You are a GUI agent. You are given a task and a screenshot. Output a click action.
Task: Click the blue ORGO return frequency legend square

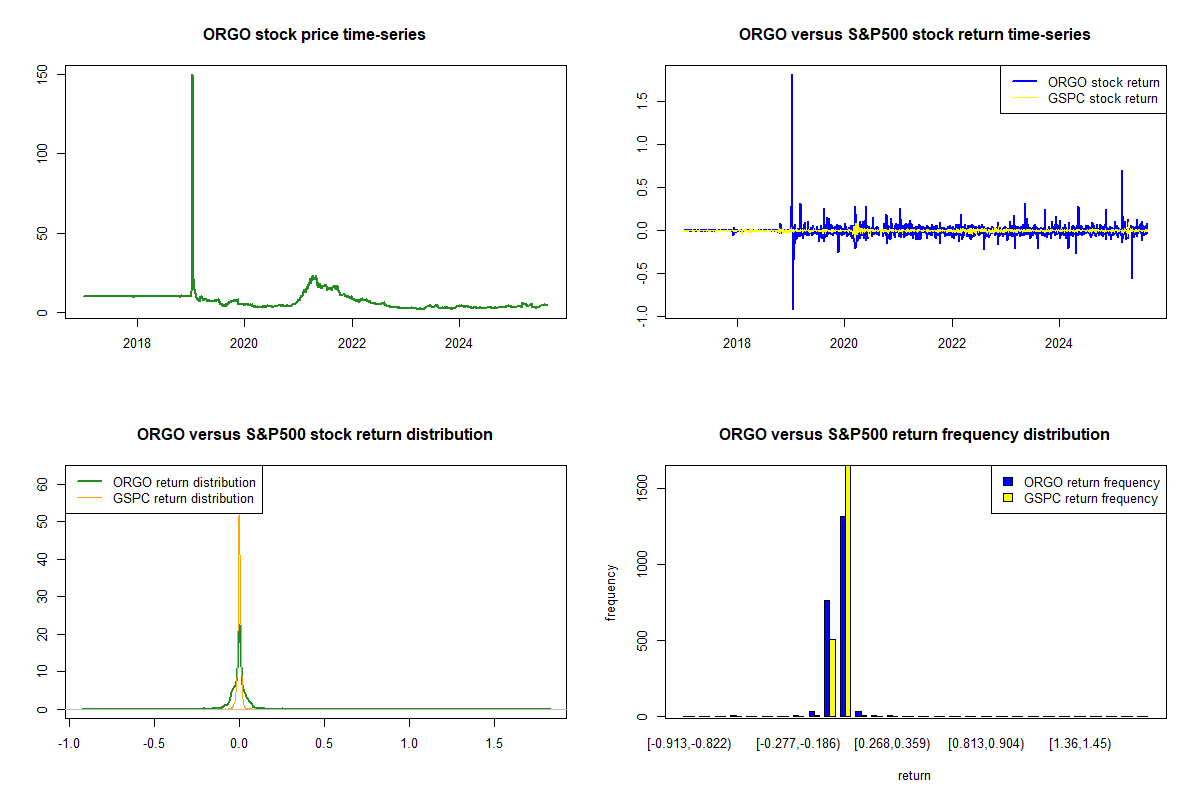click(1007, 482)
